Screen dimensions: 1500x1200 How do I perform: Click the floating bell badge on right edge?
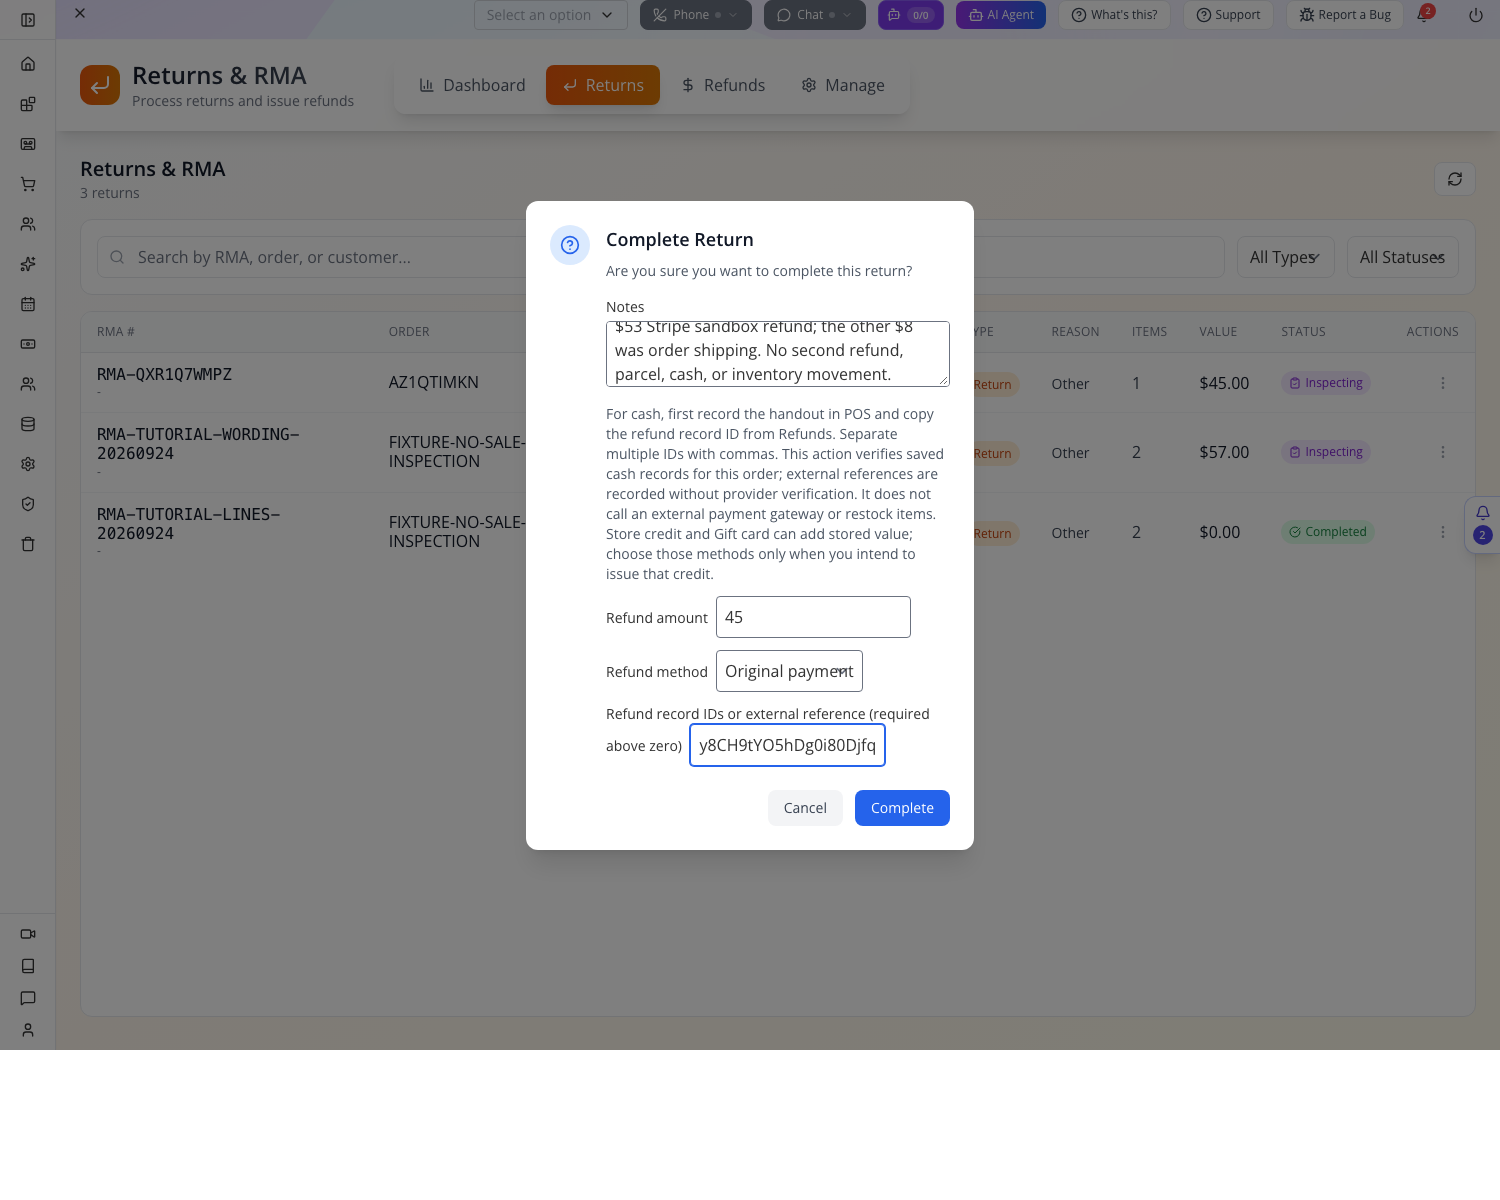[1483, 524]
